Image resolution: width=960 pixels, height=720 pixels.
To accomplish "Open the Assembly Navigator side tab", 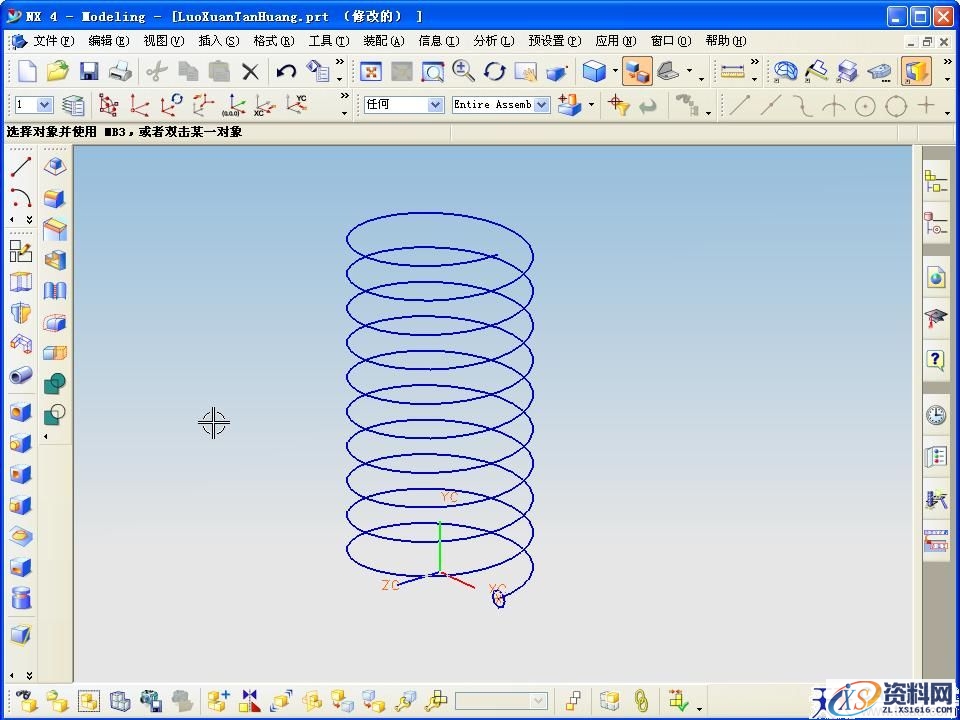I will [936, 181].
